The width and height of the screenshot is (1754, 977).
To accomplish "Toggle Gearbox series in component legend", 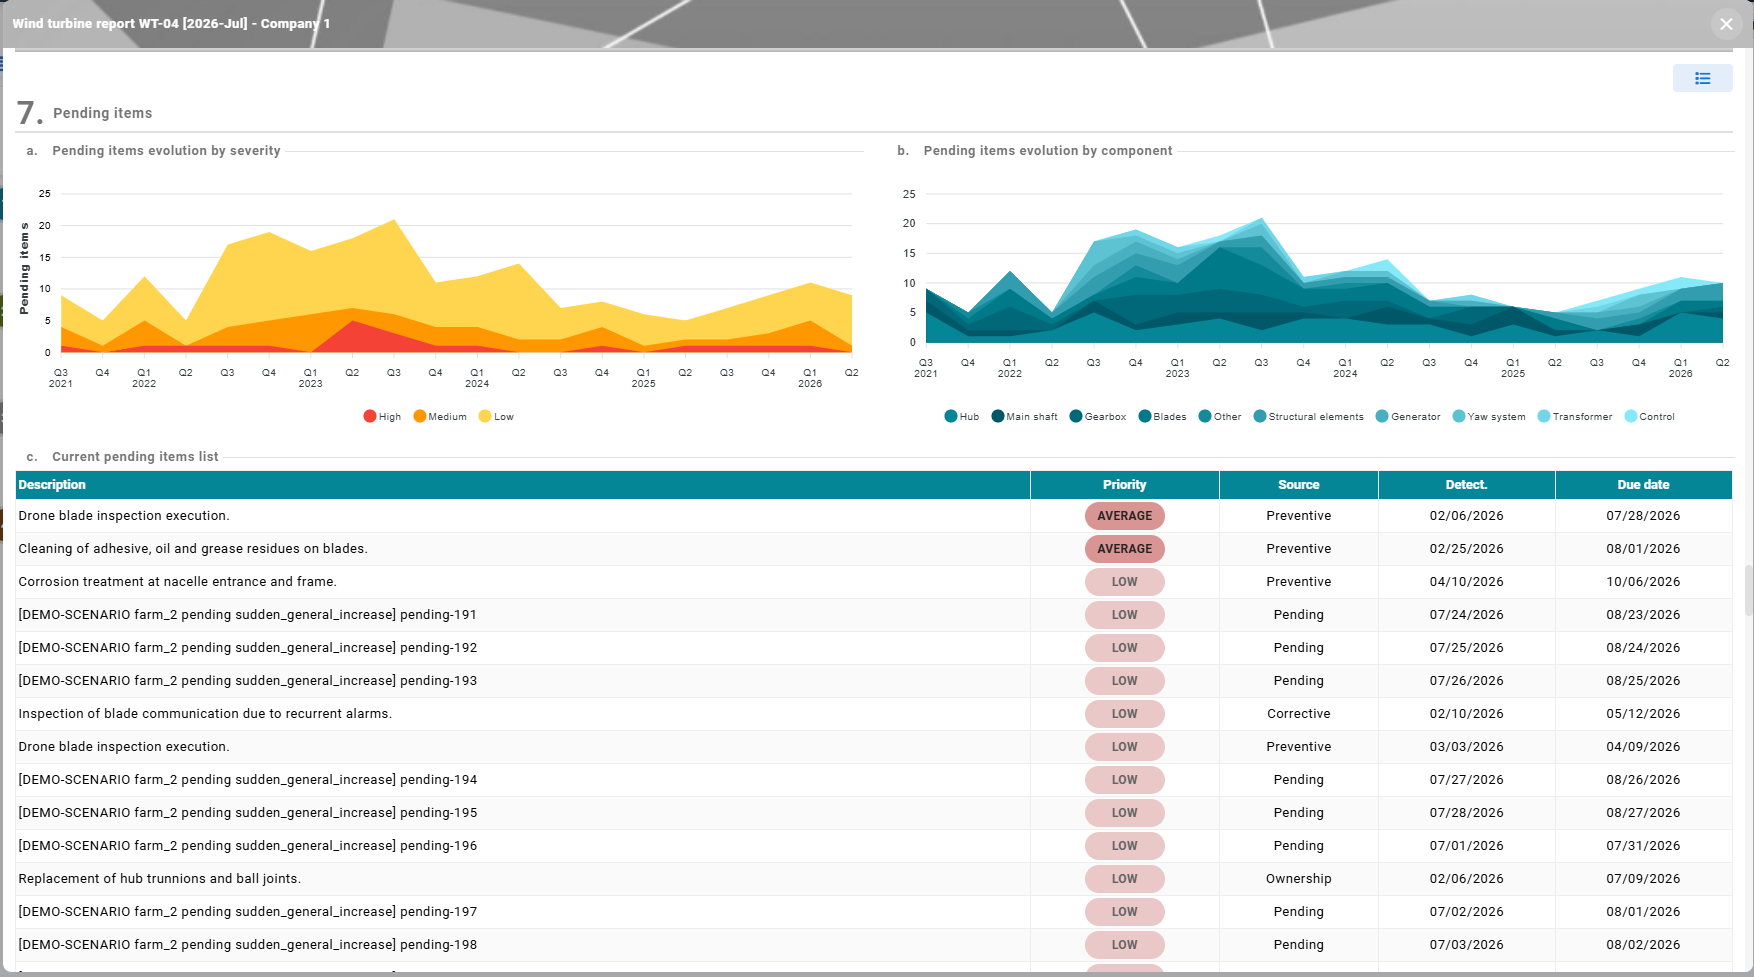I will tap(1098, 417).
